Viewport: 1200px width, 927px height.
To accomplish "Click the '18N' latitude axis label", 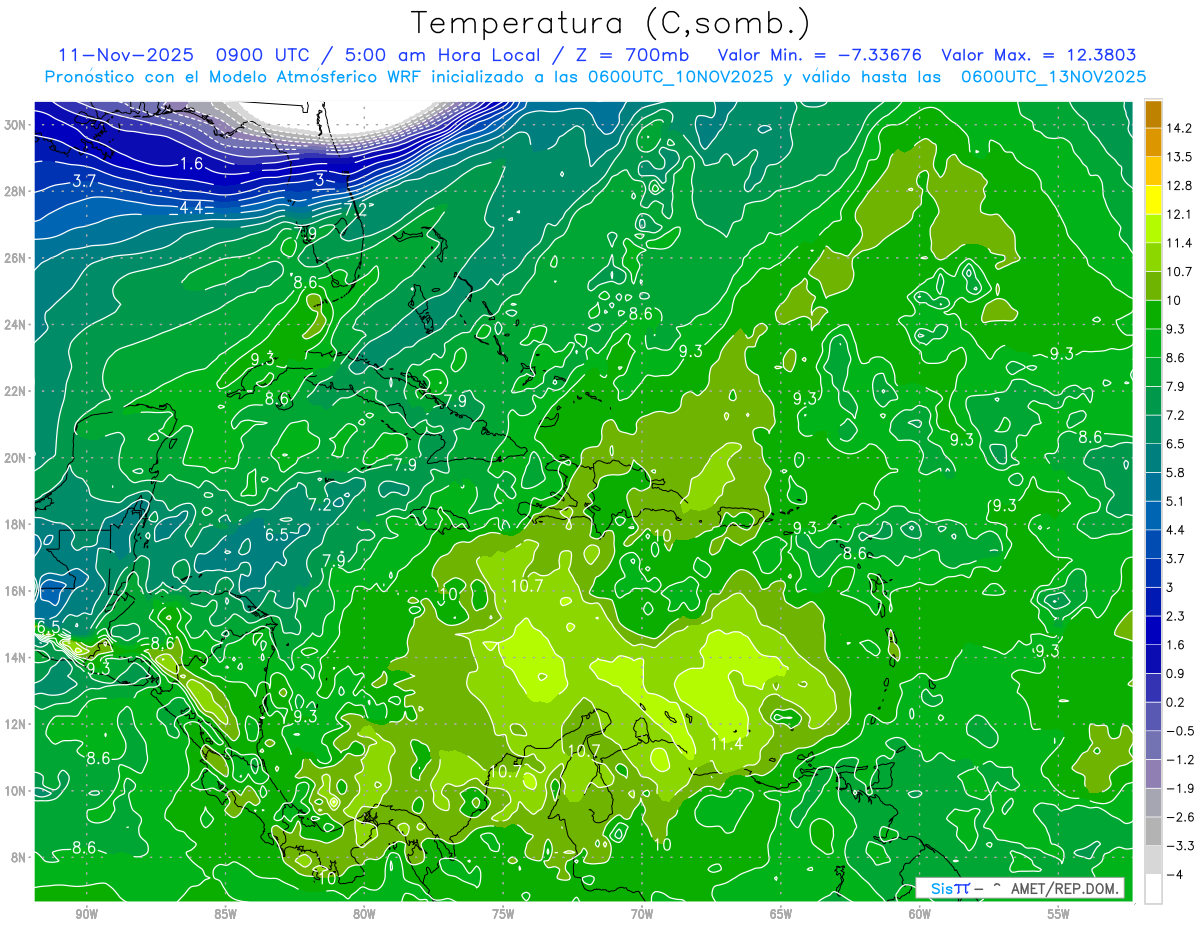I will tap(17, 524).
